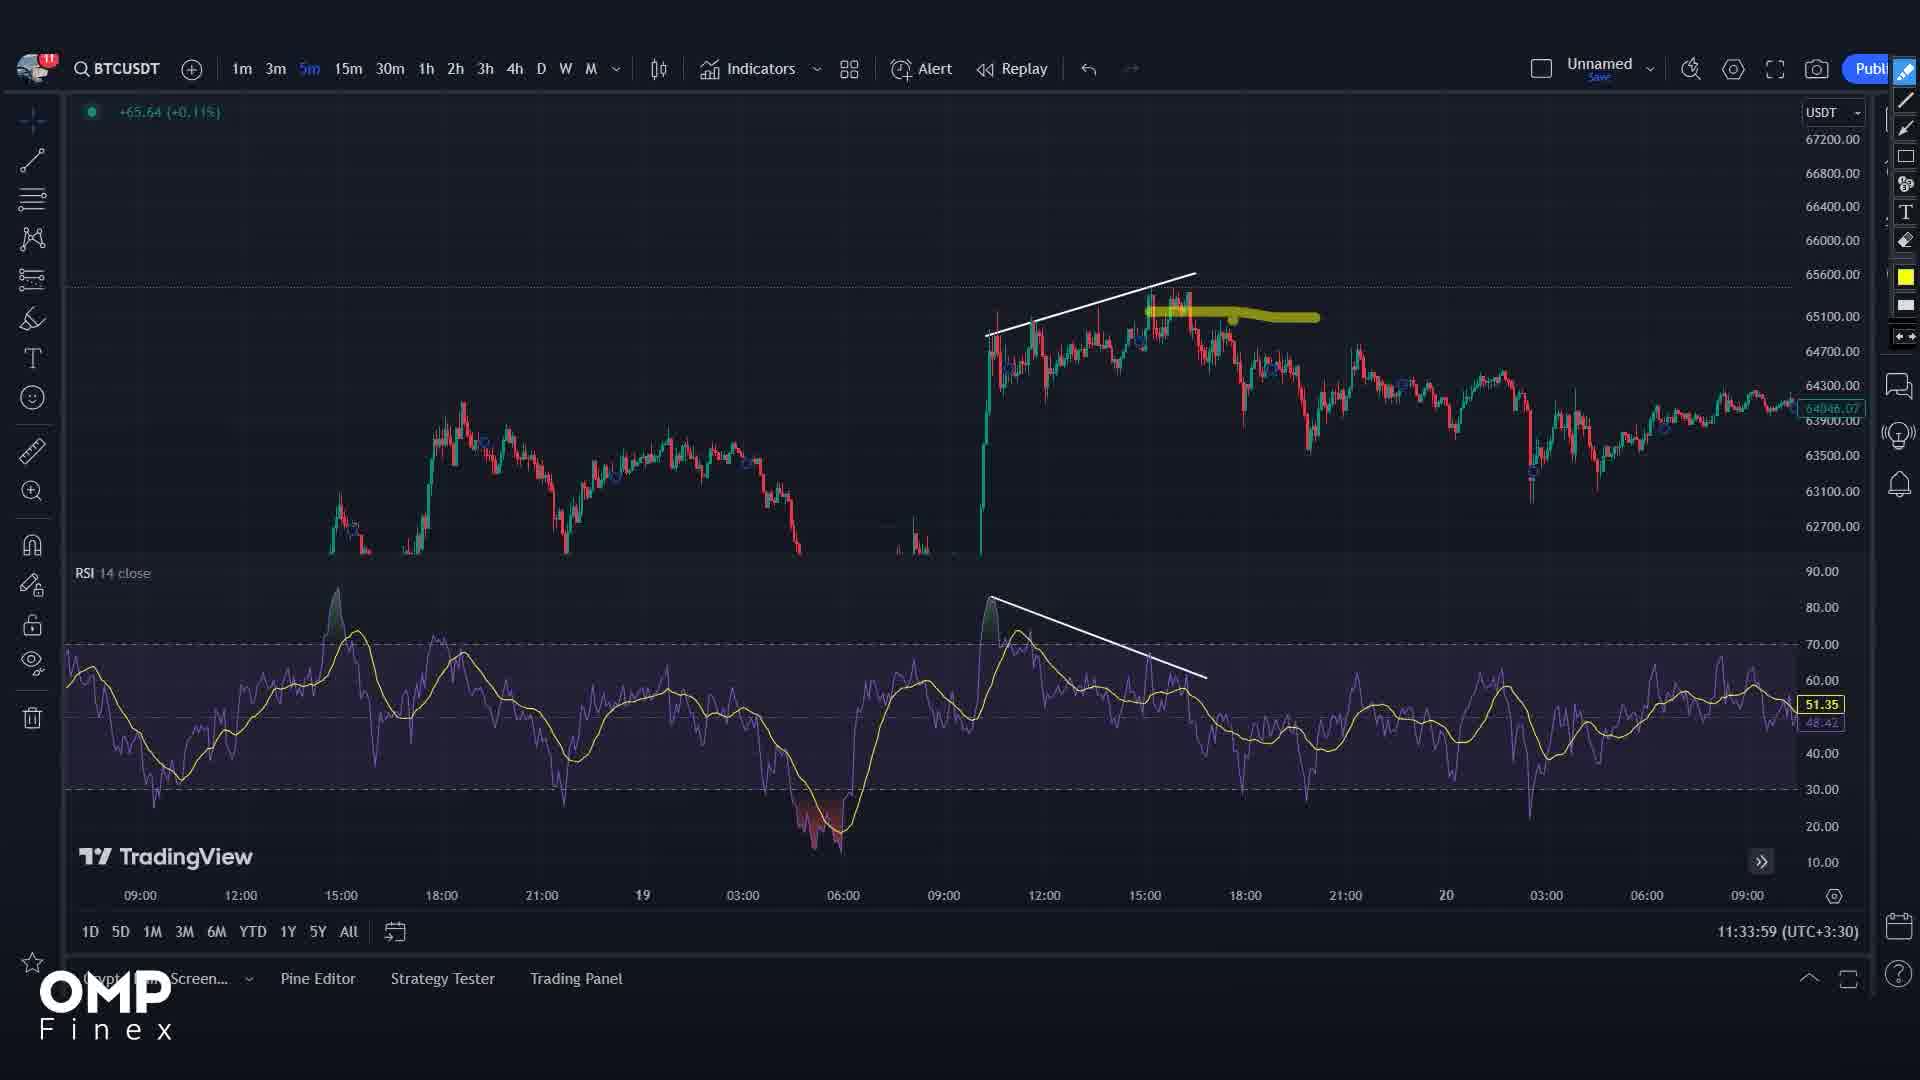
Task: Start bar Replay mode
Action: pos(1012,69)
